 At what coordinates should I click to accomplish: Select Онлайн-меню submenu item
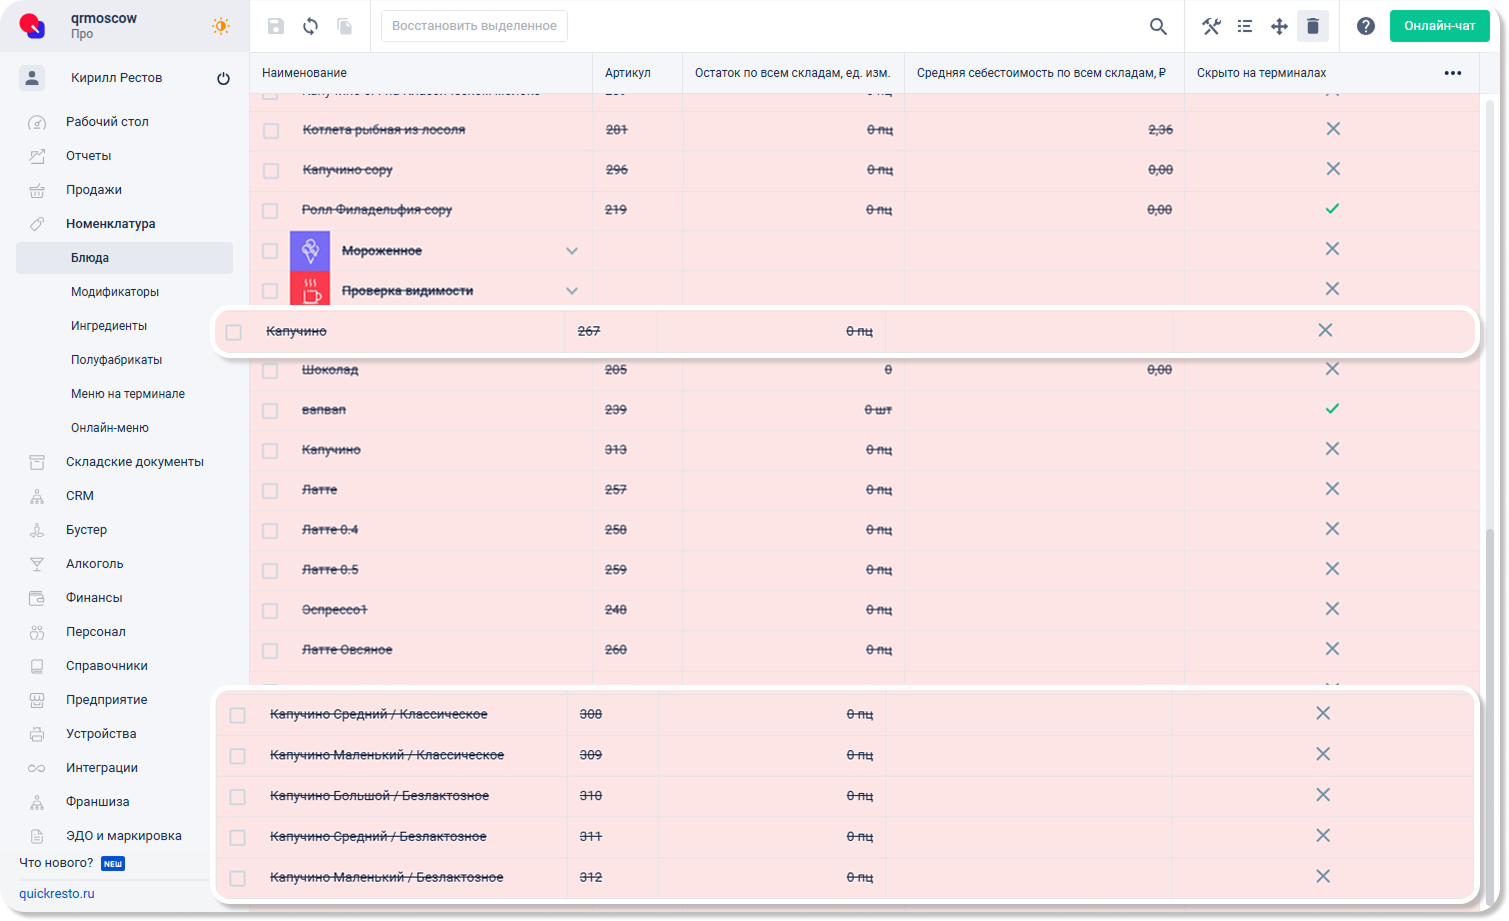point(110,428)
